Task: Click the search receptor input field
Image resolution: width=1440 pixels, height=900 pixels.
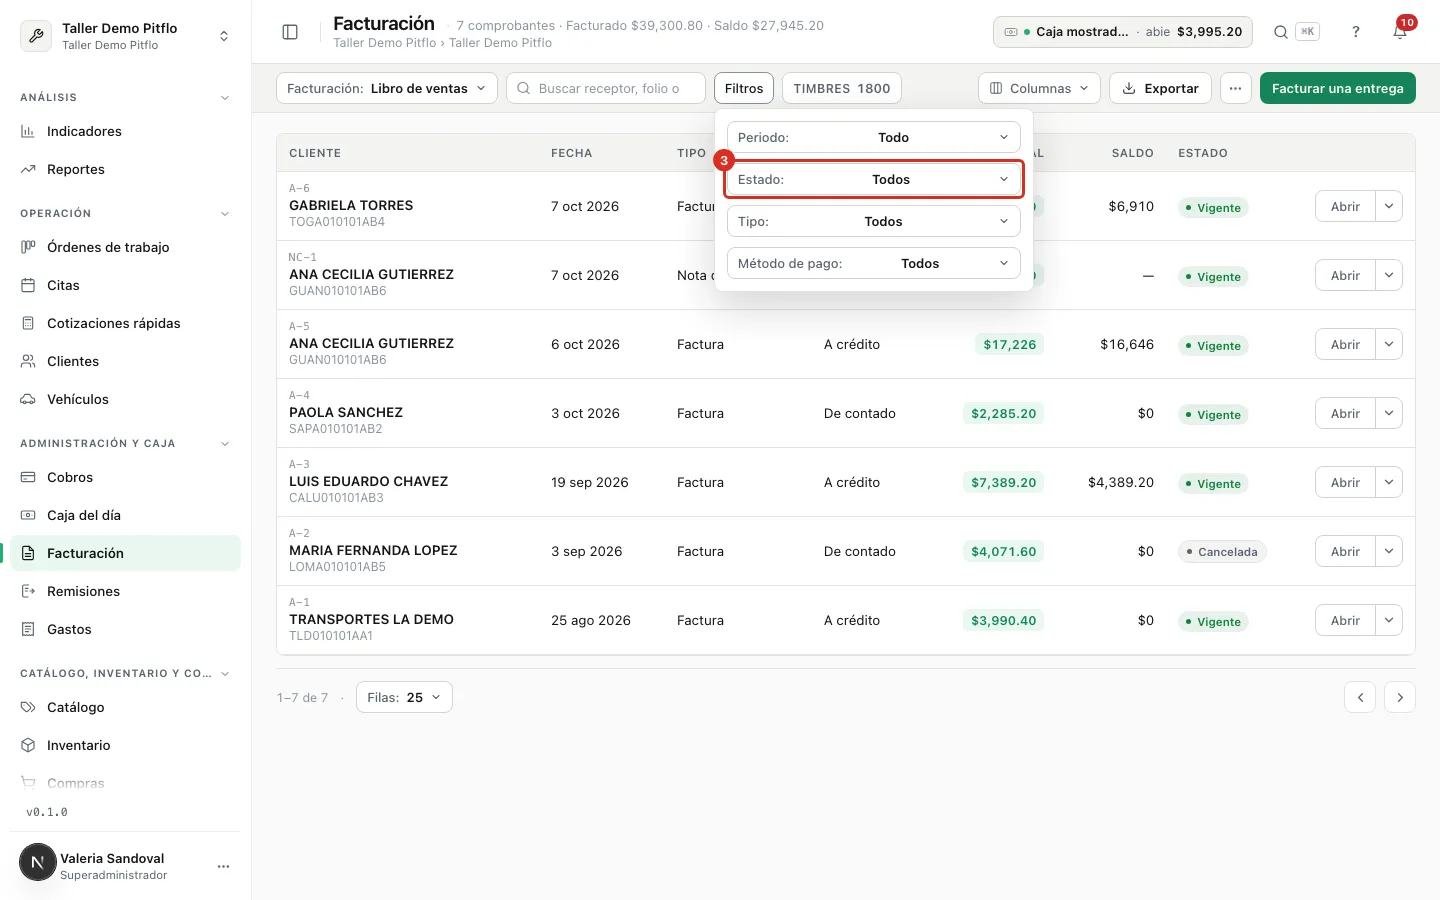Action: point(606,88)
